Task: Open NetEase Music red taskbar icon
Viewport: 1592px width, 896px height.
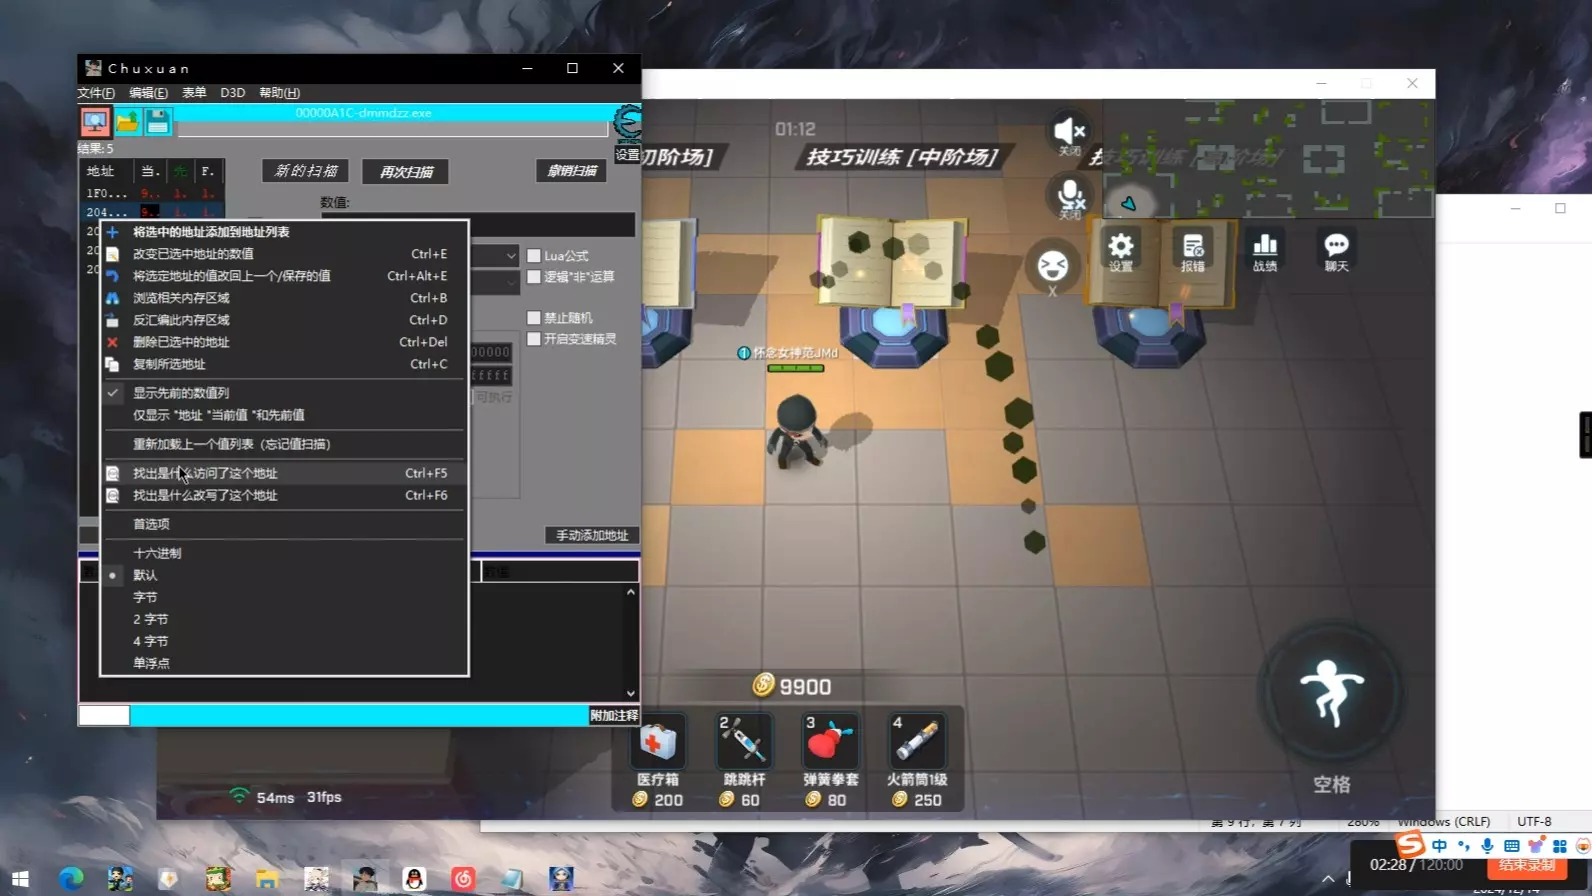Action: (x=463, y=879)
